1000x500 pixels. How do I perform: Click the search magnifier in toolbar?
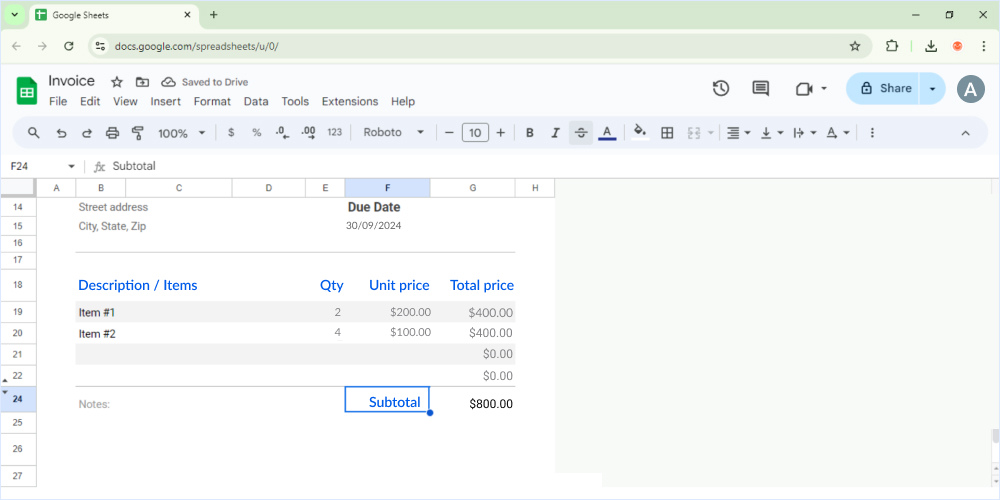[34, 133]
